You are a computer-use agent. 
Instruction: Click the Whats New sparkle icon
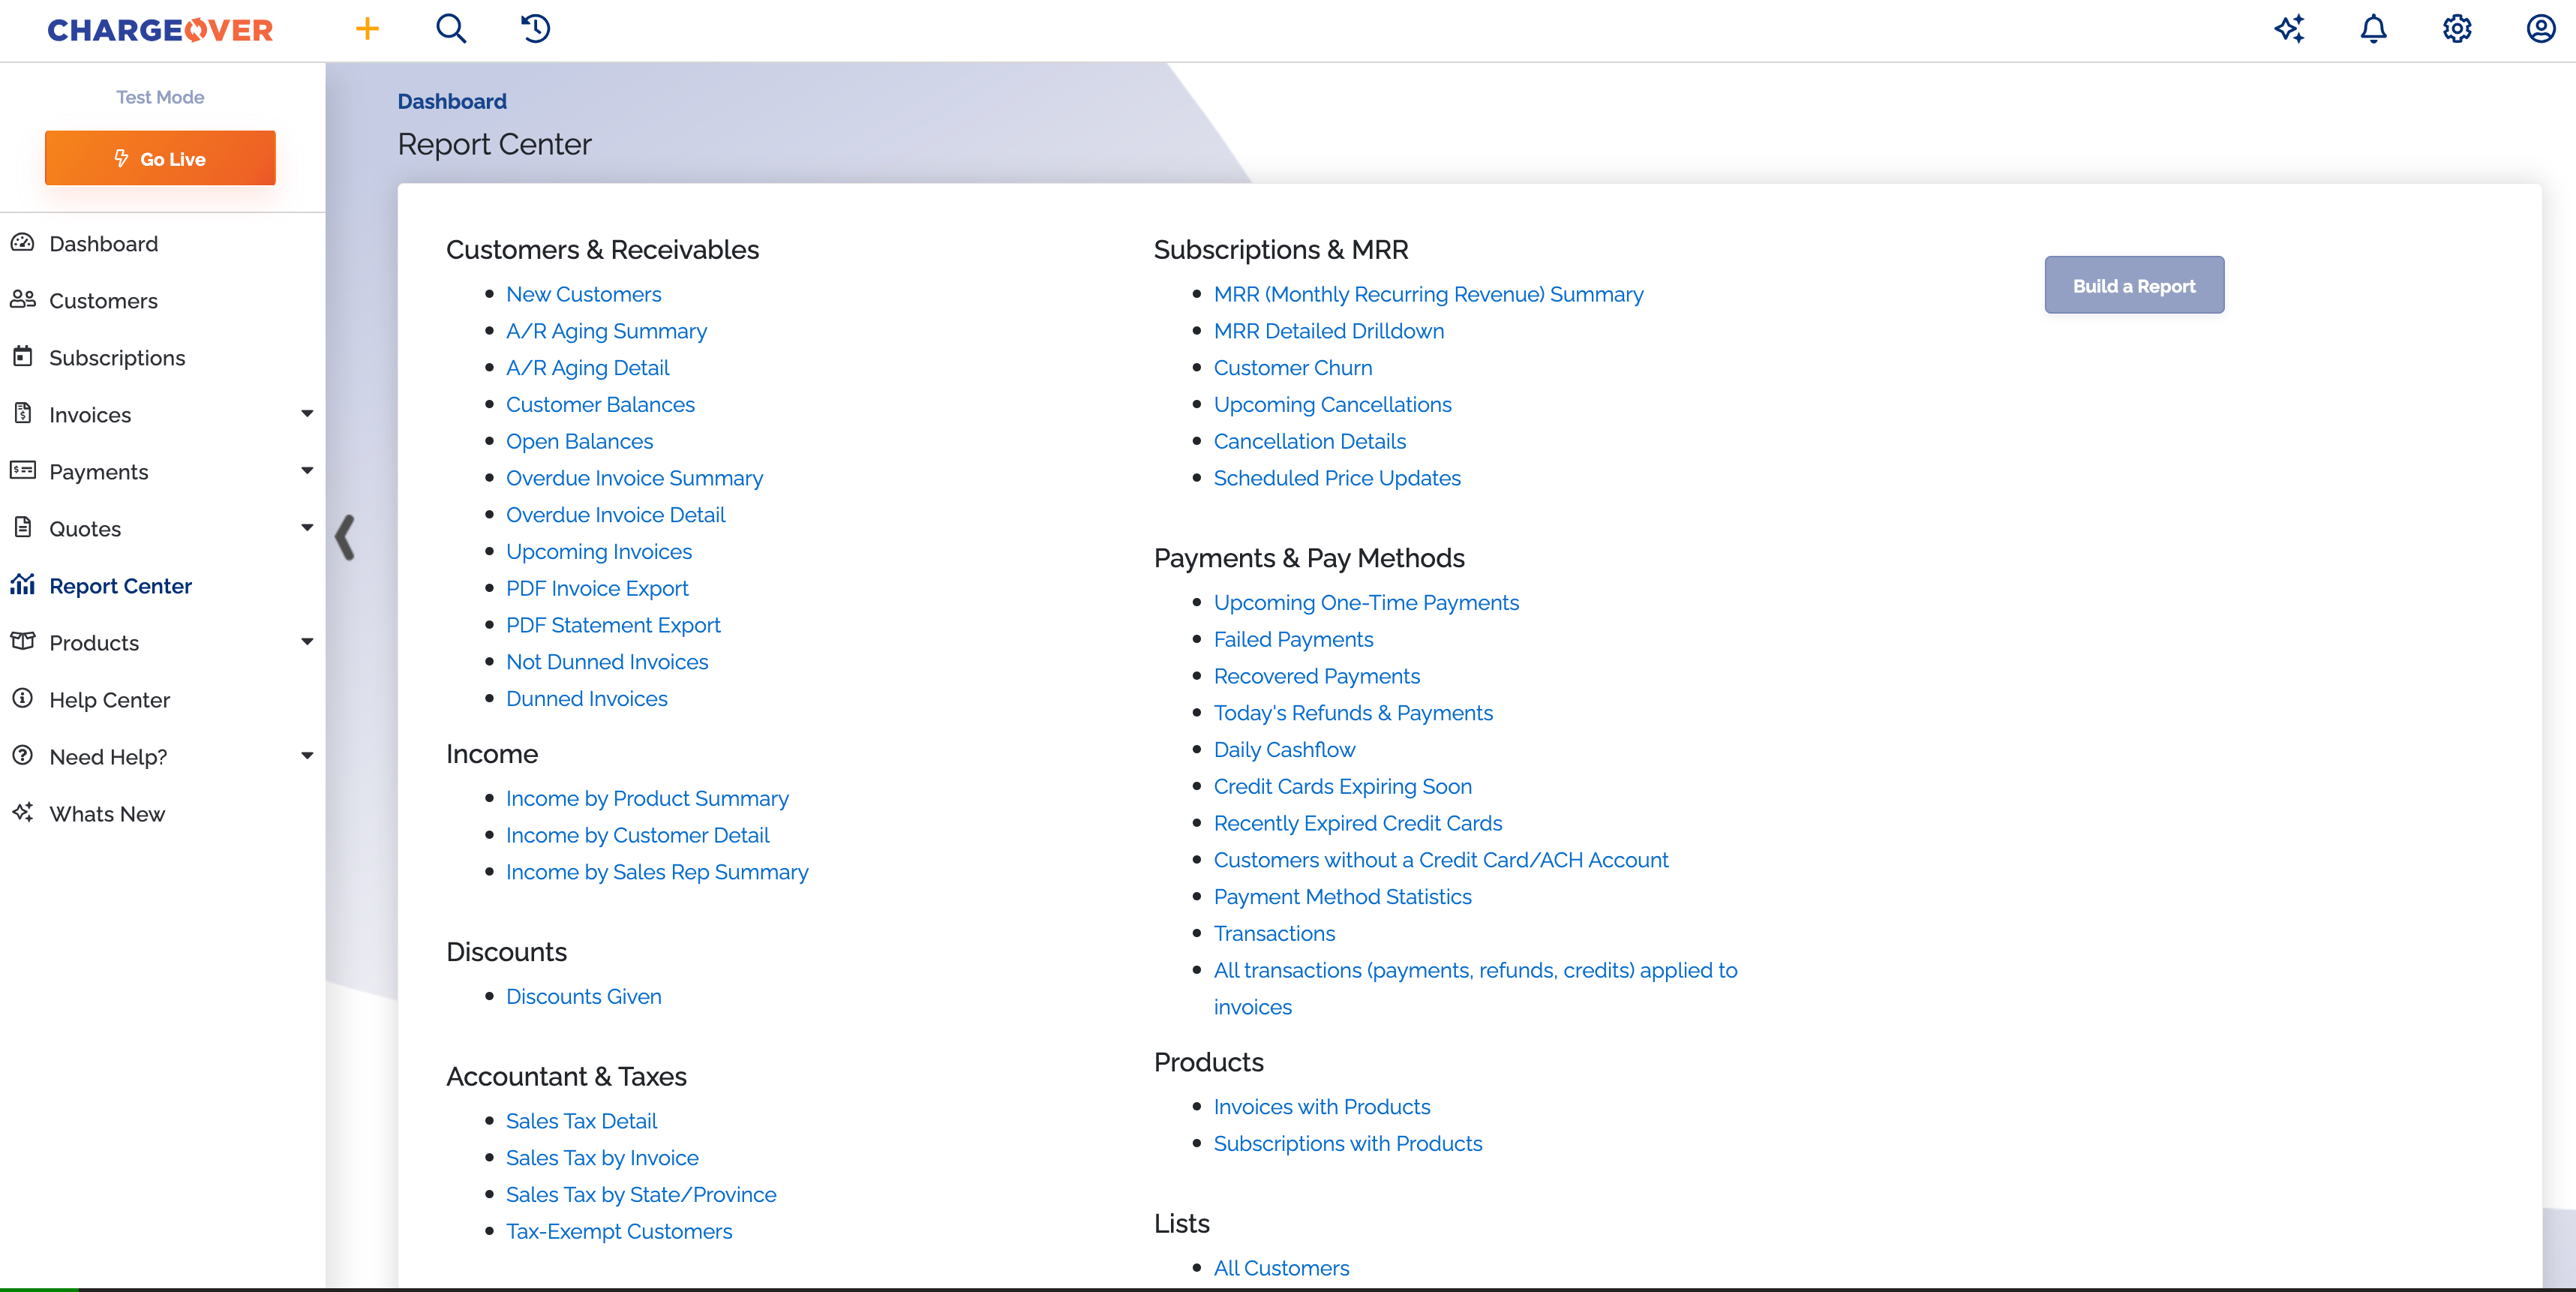[x=23, y=813]
